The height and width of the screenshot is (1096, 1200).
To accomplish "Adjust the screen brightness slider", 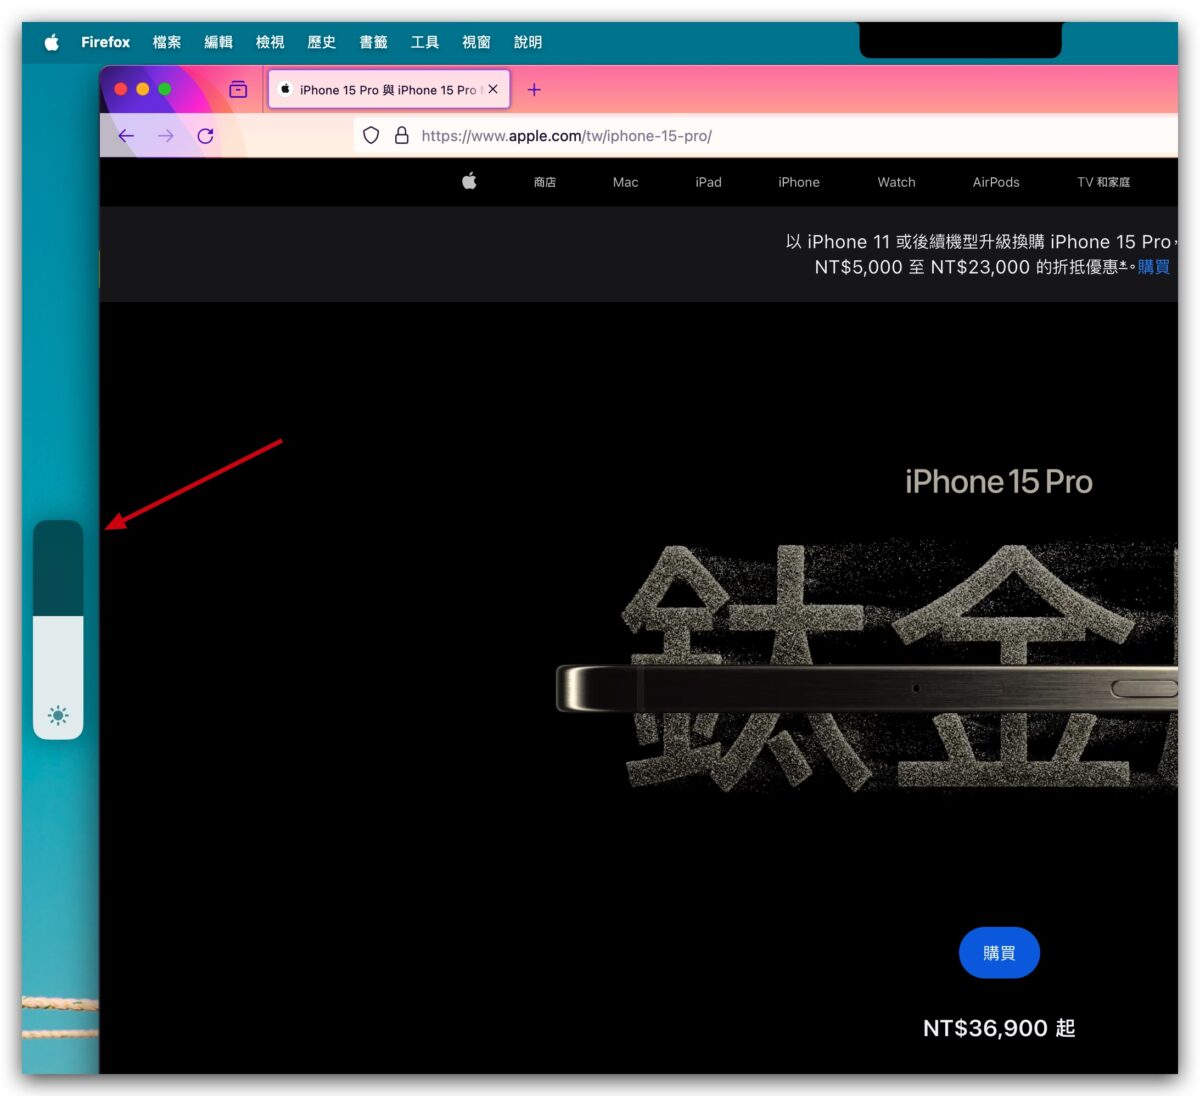I will point(58,629).
